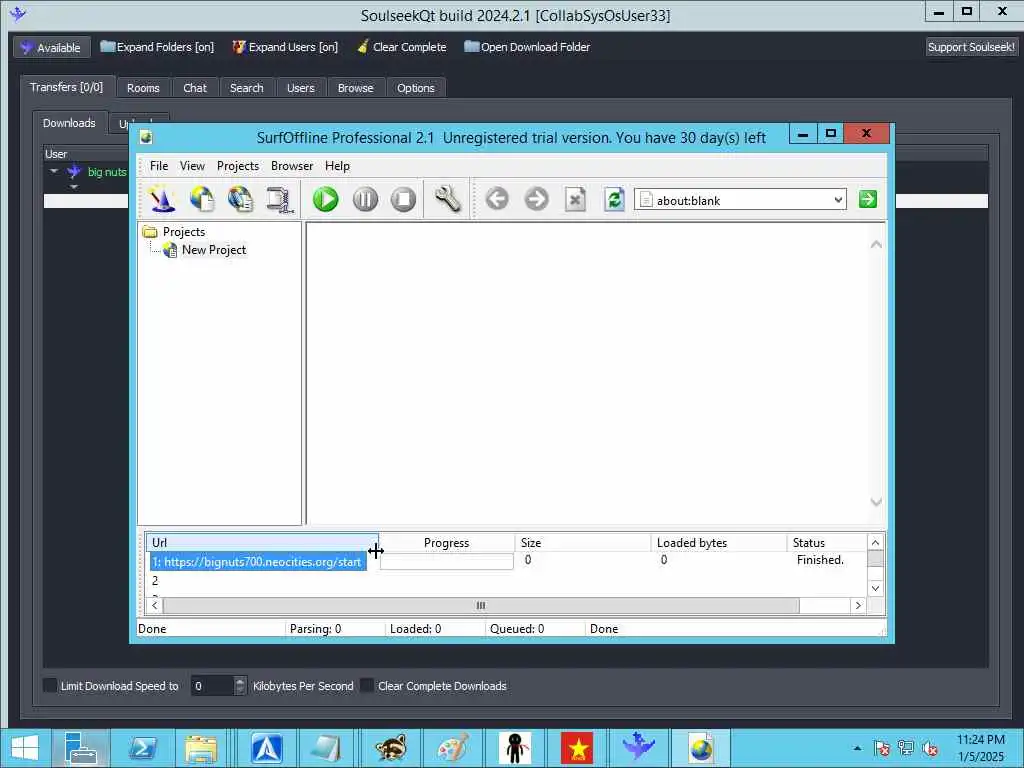Click the Url column header

click(x=261, y=542)
